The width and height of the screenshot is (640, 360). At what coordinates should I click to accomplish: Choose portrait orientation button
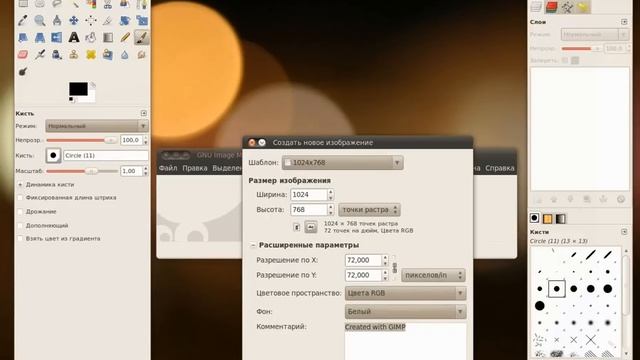pyautogui.click(x=297, y=227)
